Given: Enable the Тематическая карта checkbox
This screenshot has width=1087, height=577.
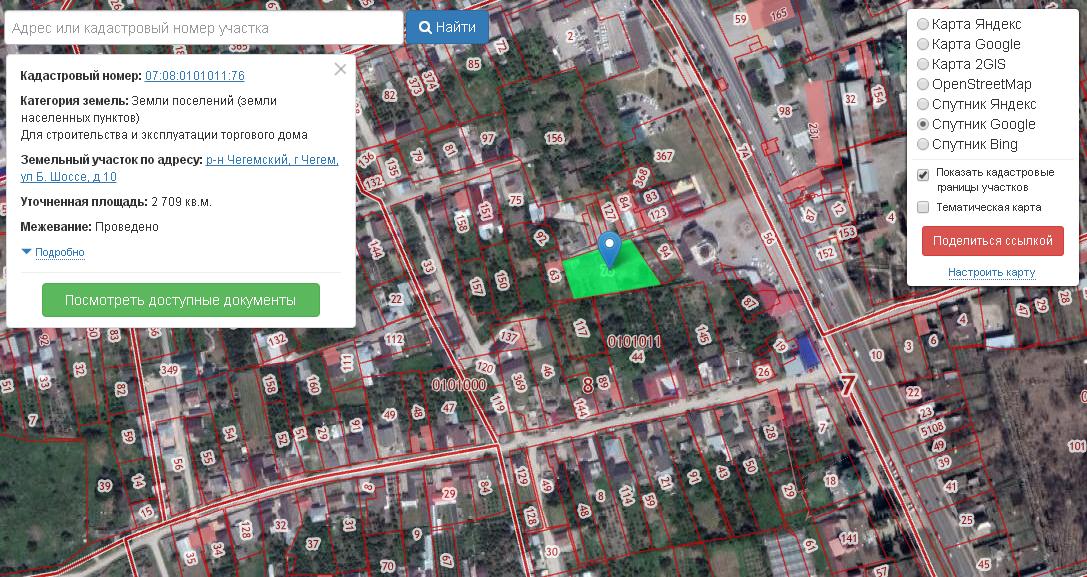Looking at the screenshot, I should click(923, 207).
